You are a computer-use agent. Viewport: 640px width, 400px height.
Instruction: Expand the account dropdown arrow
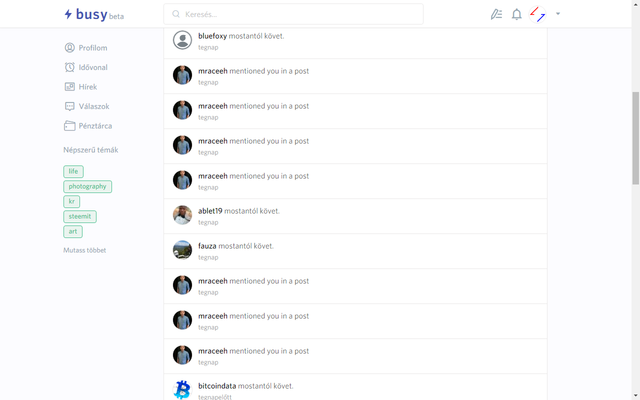pos(558,14)
